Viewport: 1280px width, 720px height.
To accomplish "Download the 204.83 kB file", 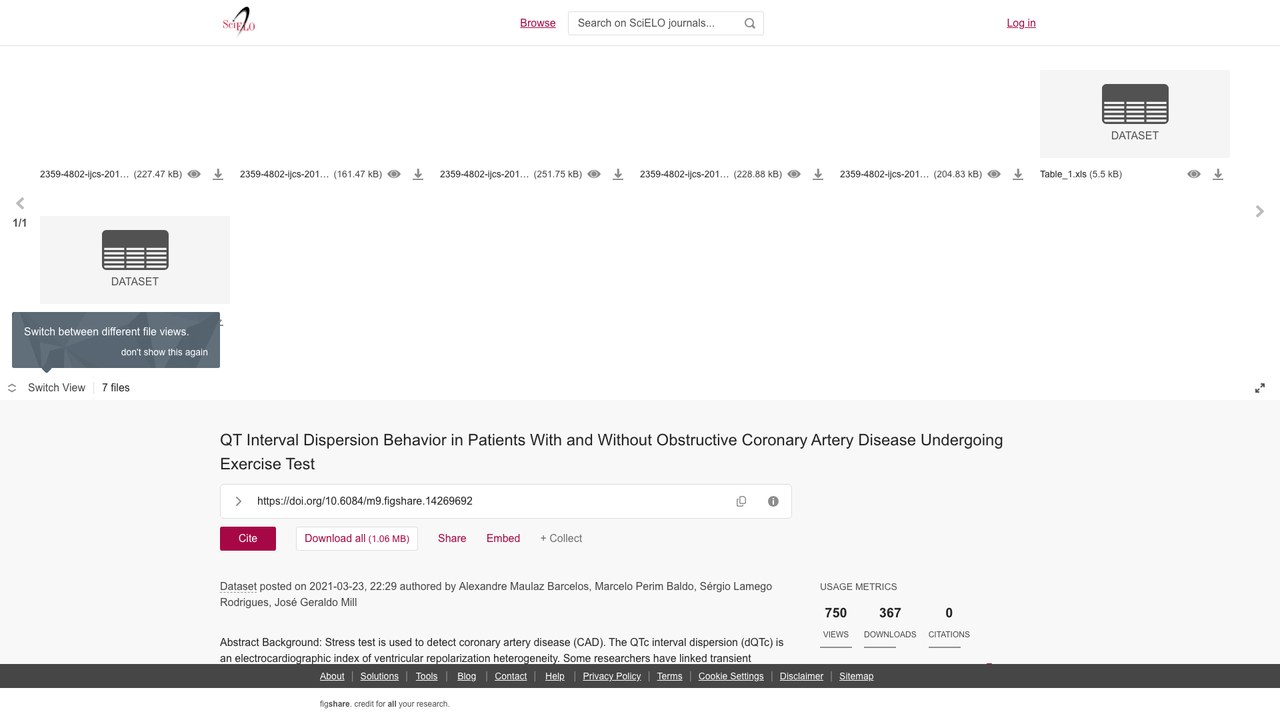I will click(1018, 174).
